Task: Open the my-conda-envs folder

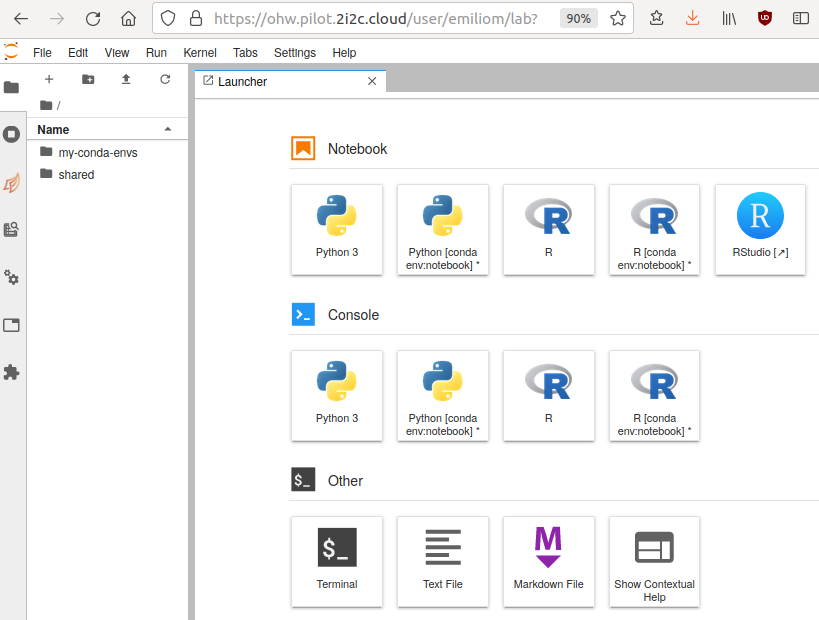Action: (107, 153)
